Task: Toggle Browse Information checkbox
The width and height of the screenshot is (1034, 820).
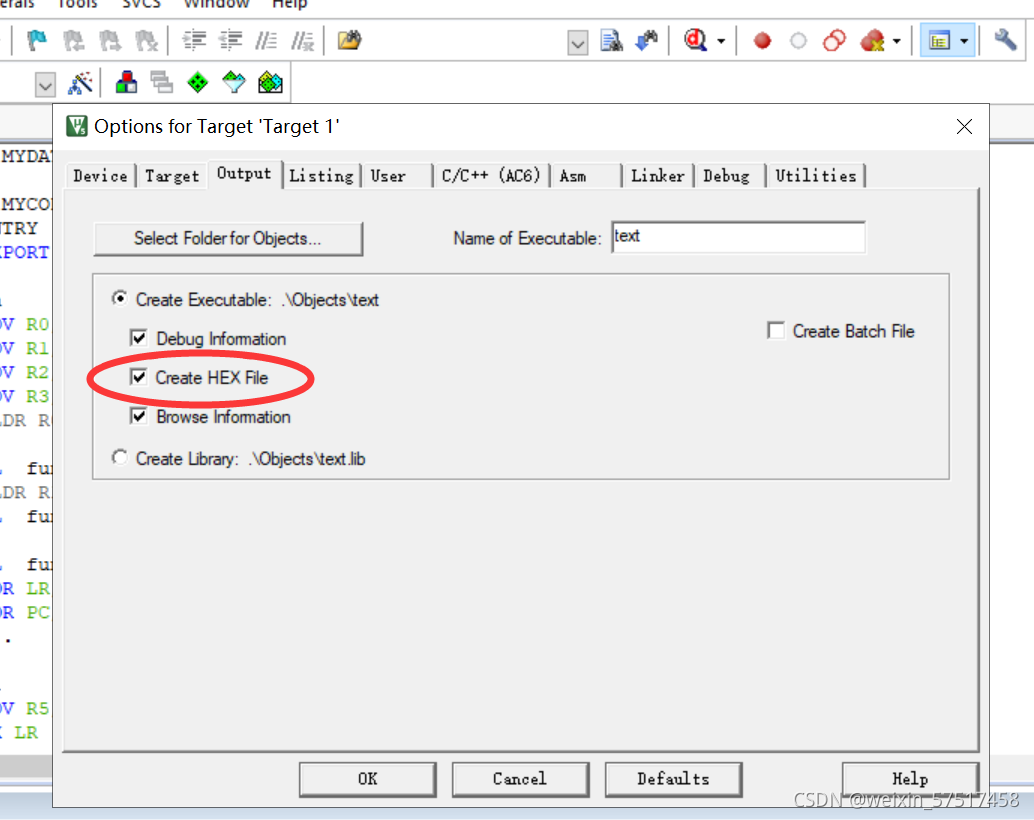Action: 138,416
